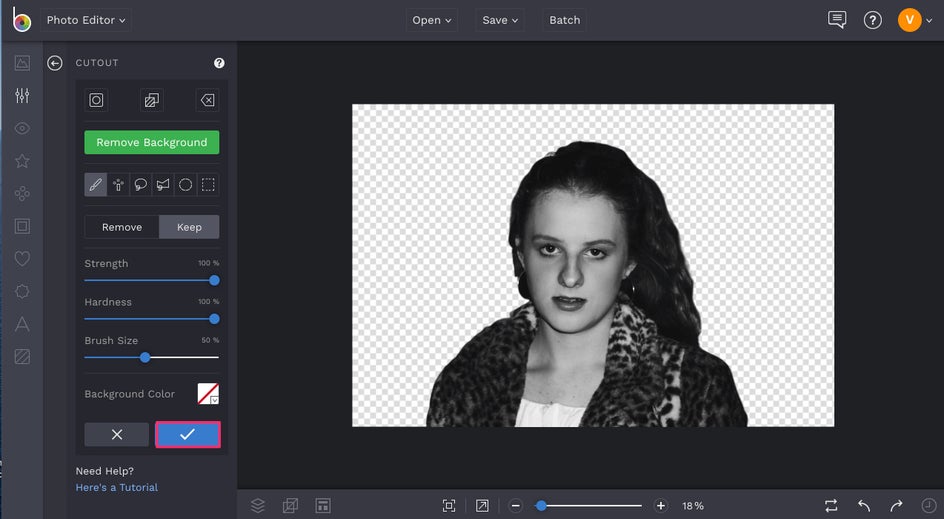
Task: Expand the Photo Editor dropdown
Action: pyautogui.click(x=86, y=20)
